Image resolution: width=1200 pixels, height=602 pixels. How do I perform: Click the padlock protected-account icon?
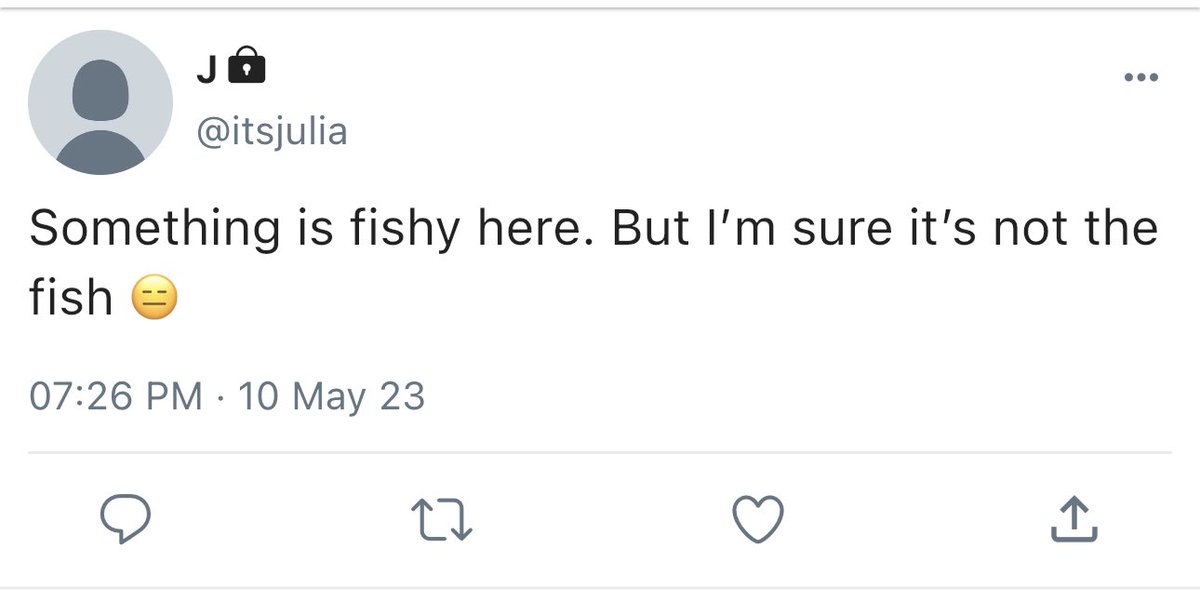[248, 67]
